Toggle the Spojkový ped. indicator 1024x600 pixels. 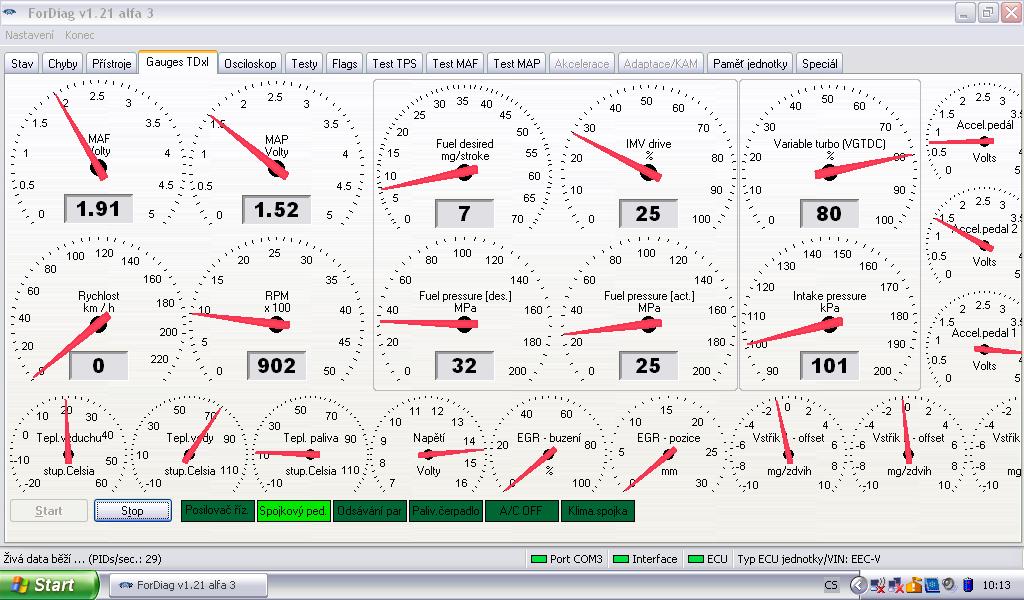click(x=293, y=511)
